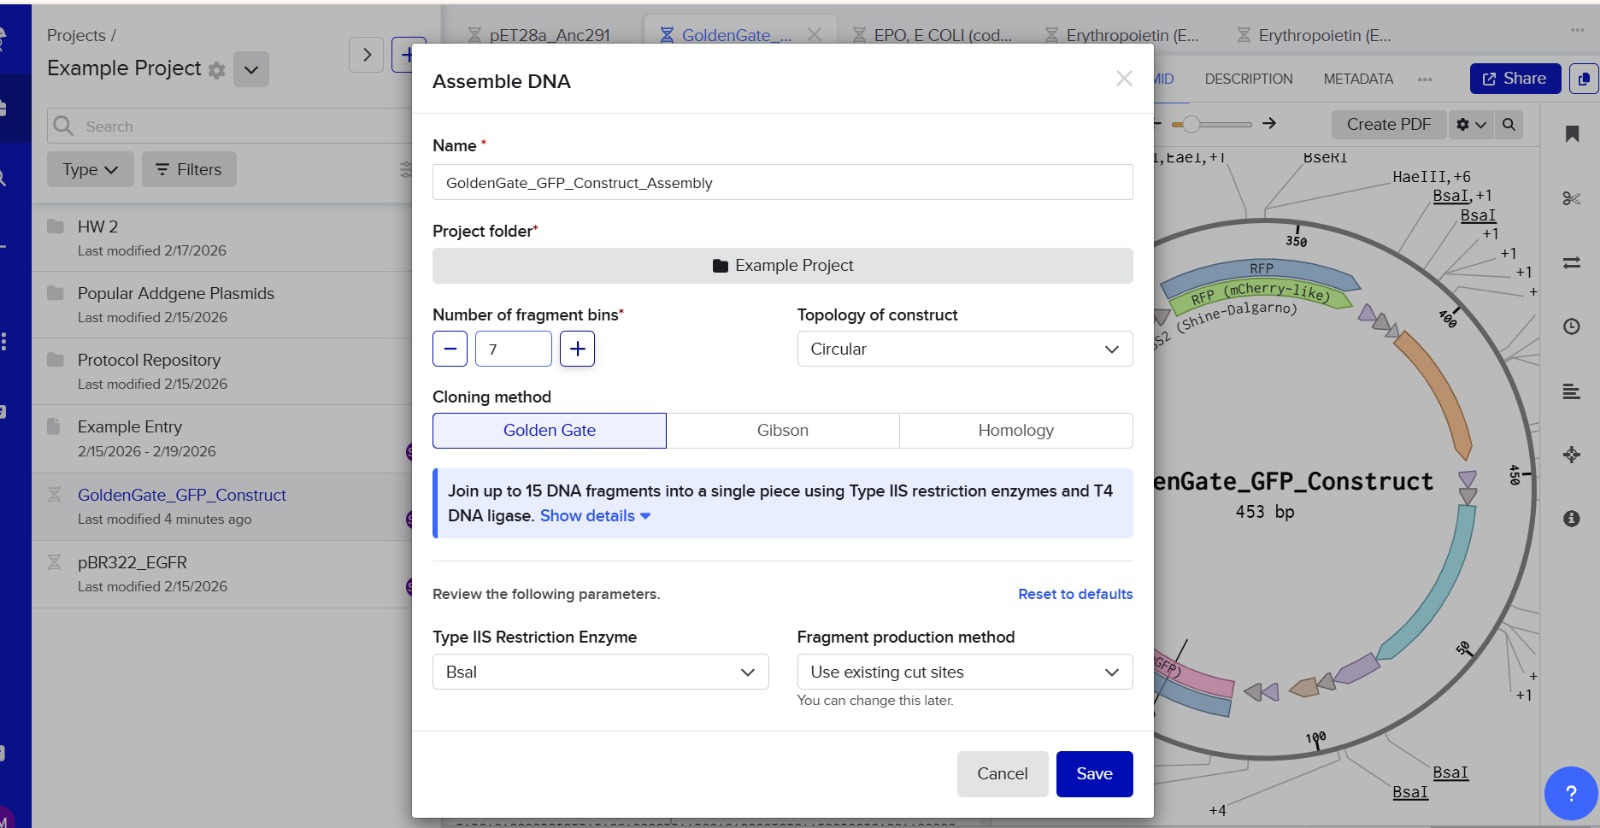Open the Fragment production method dropdown
The height and width of the screenshot is (828, 1600).
pyautogui.click(x=964, y=672)
